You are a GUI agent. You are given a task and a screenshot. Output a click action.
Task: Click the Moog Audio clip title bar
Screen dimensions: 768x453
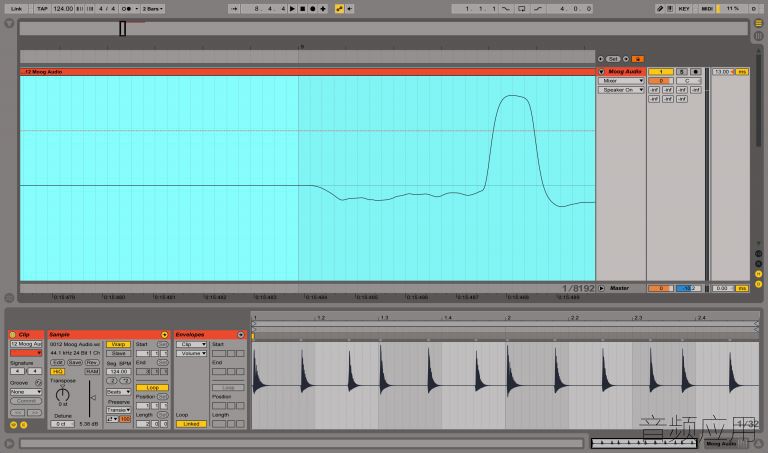point(307,72)
